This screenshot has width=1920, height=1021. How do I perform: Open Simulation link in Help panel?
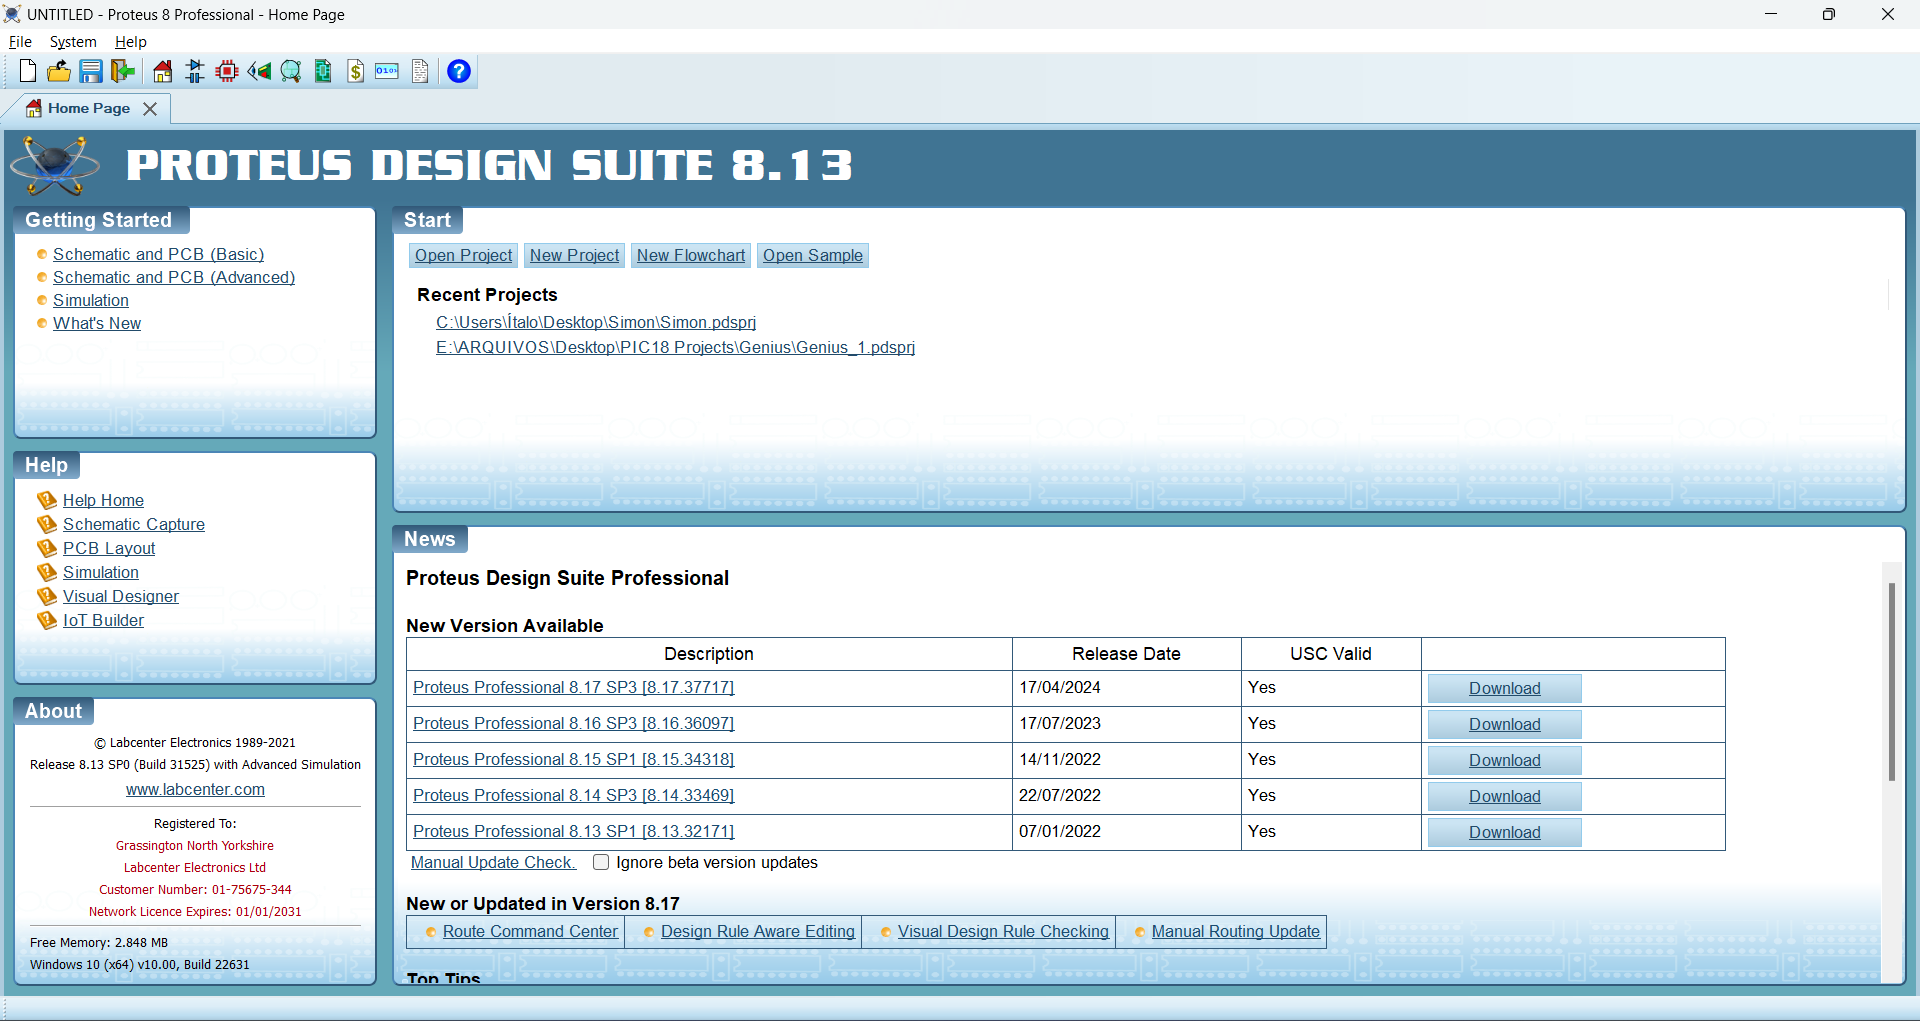[101, 572]
